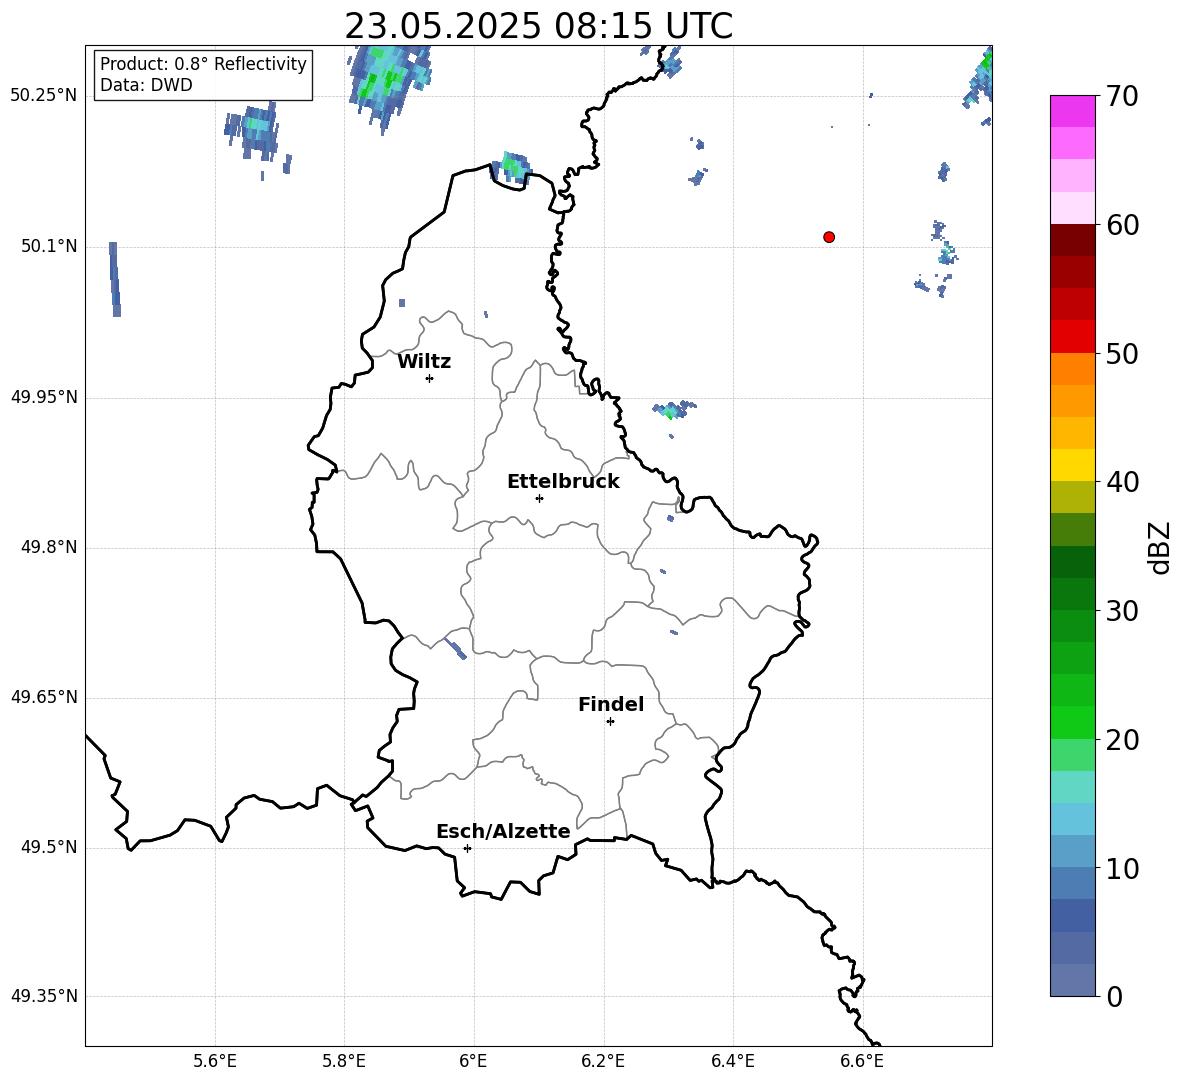This screenshot has height=1081, width=1184.
Task: Click the Findel town label
Action: (x=611, y=704)
